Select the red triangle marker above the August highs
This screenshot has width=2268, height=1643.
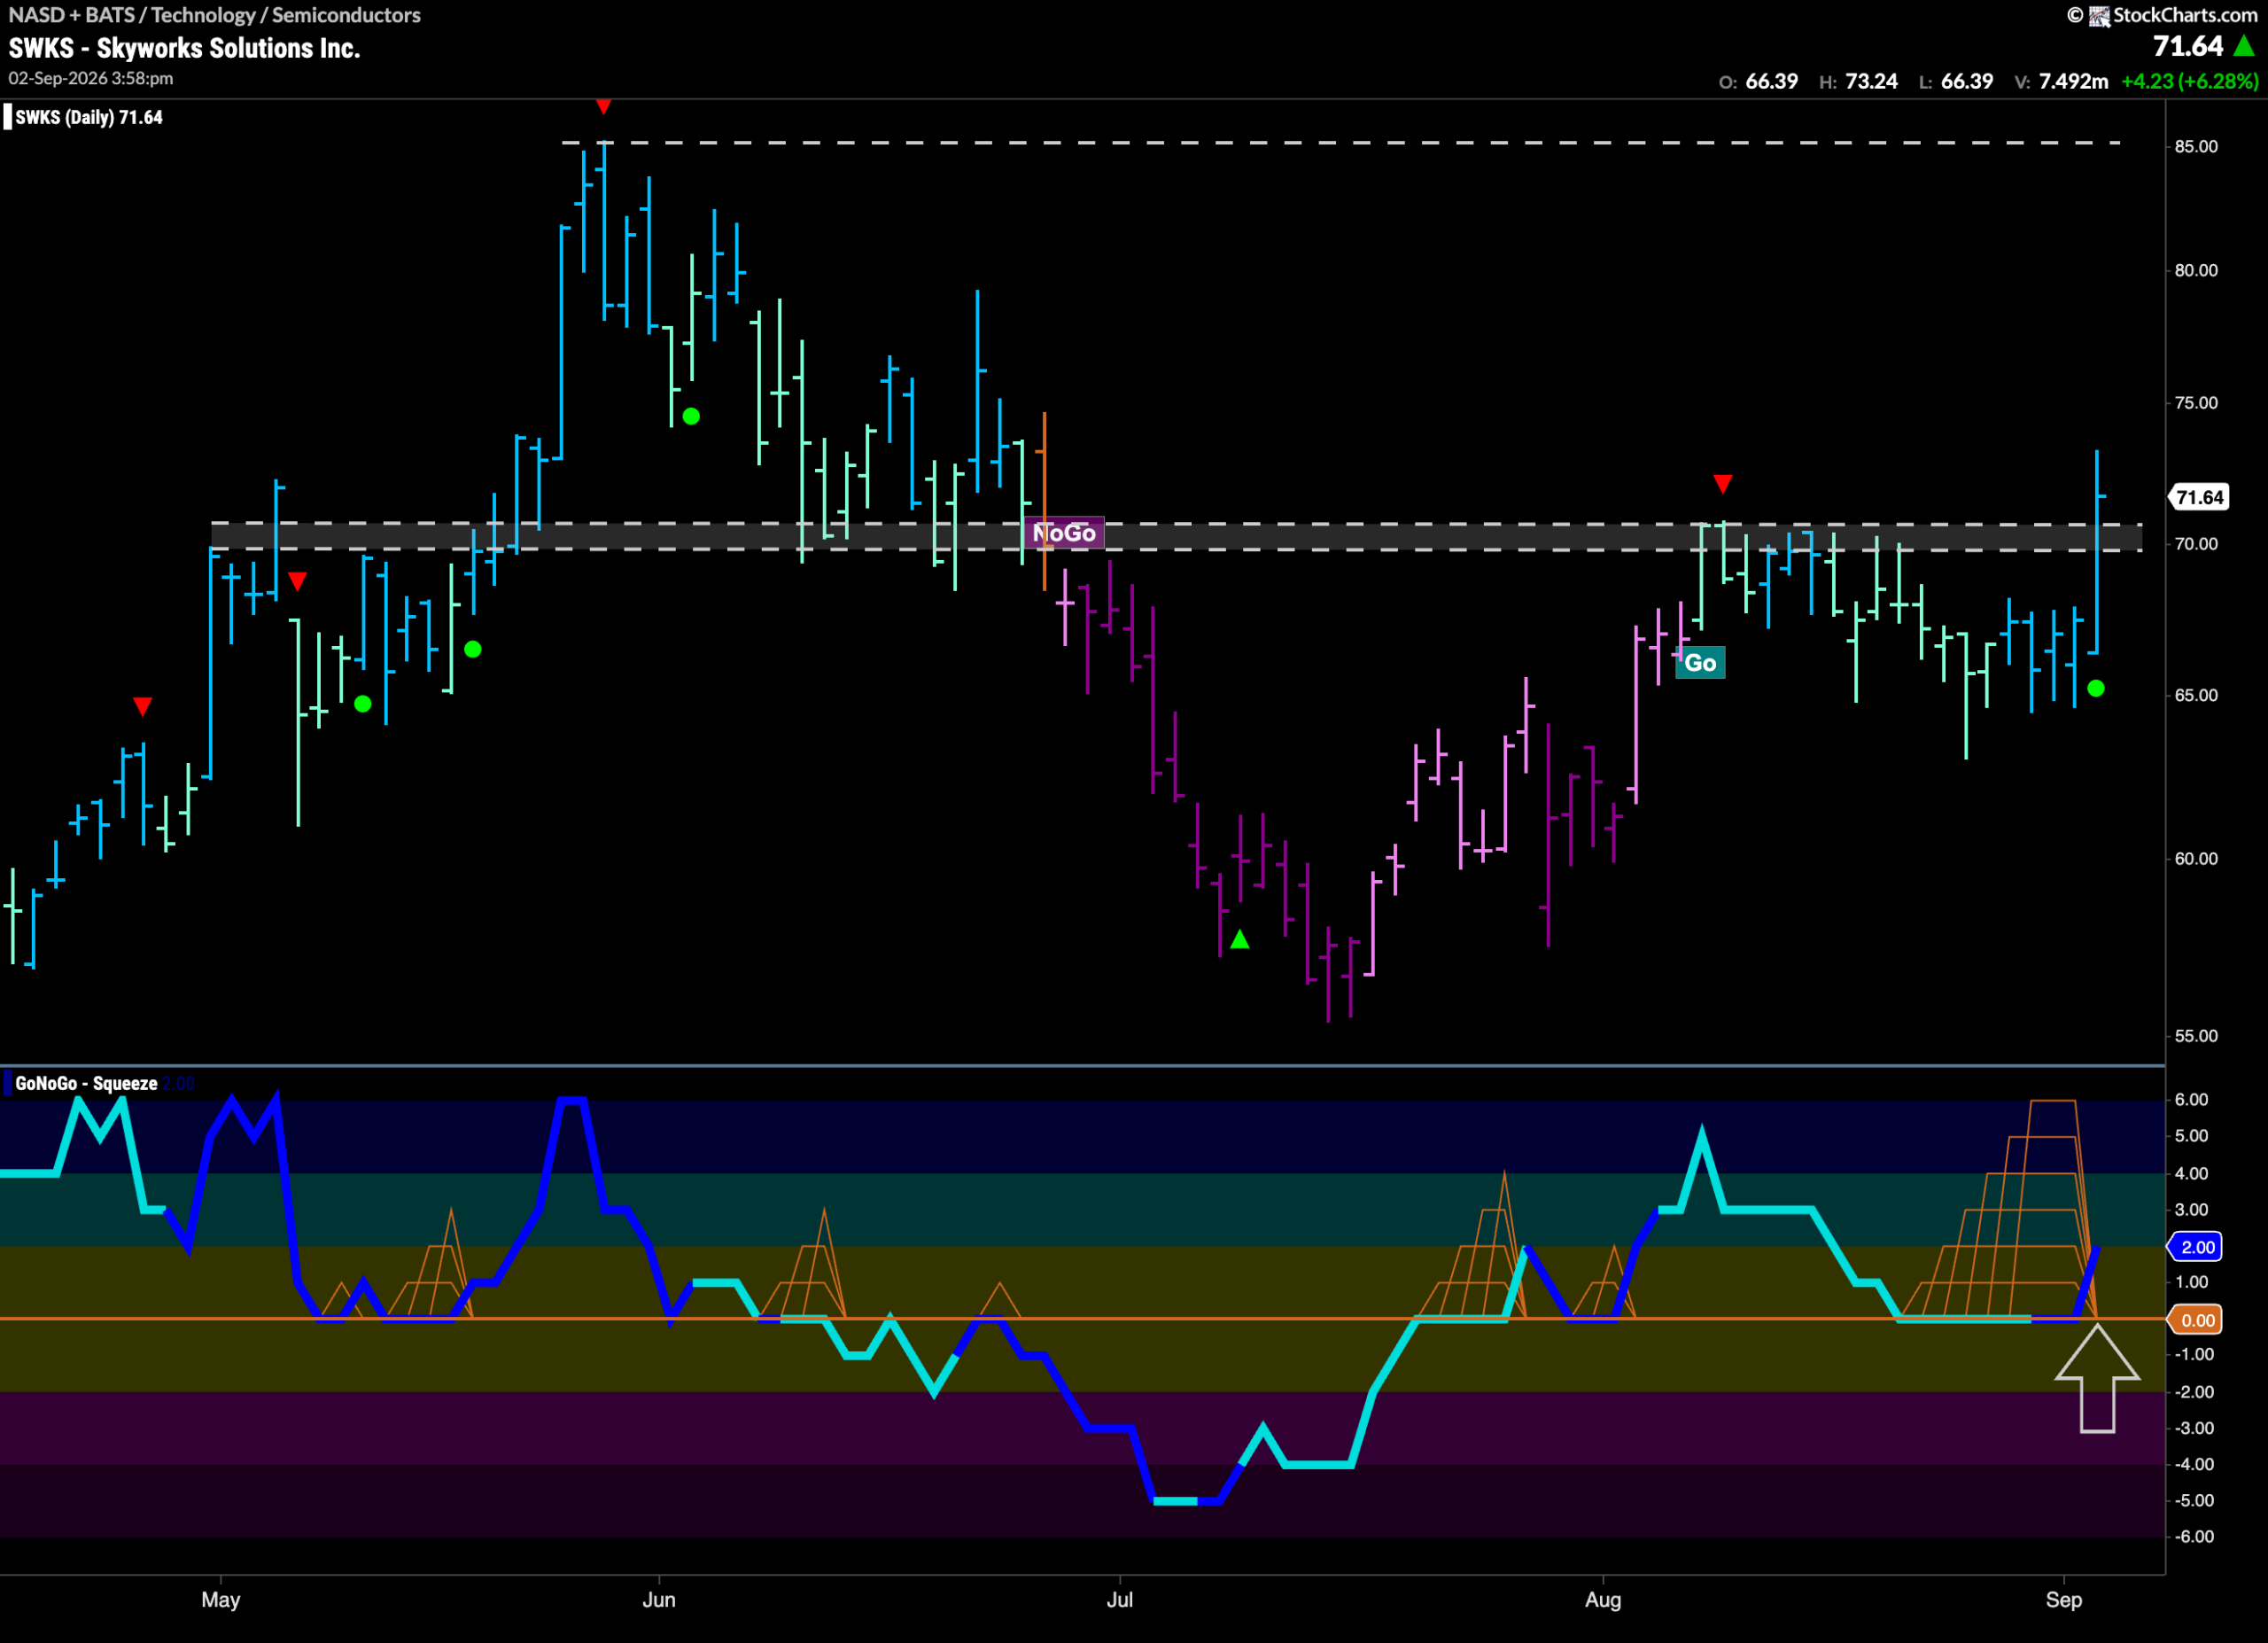tap(1722, 484)
